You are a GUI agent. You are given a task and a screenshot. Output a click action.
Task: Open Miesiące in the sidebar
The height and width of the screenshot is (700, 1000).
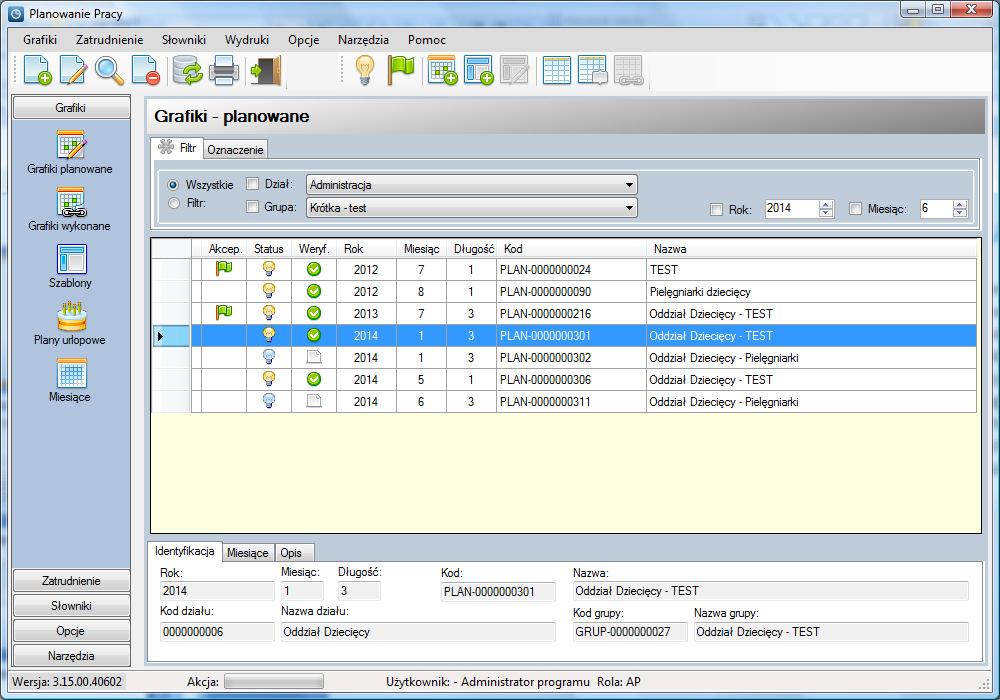coord(70,380)
